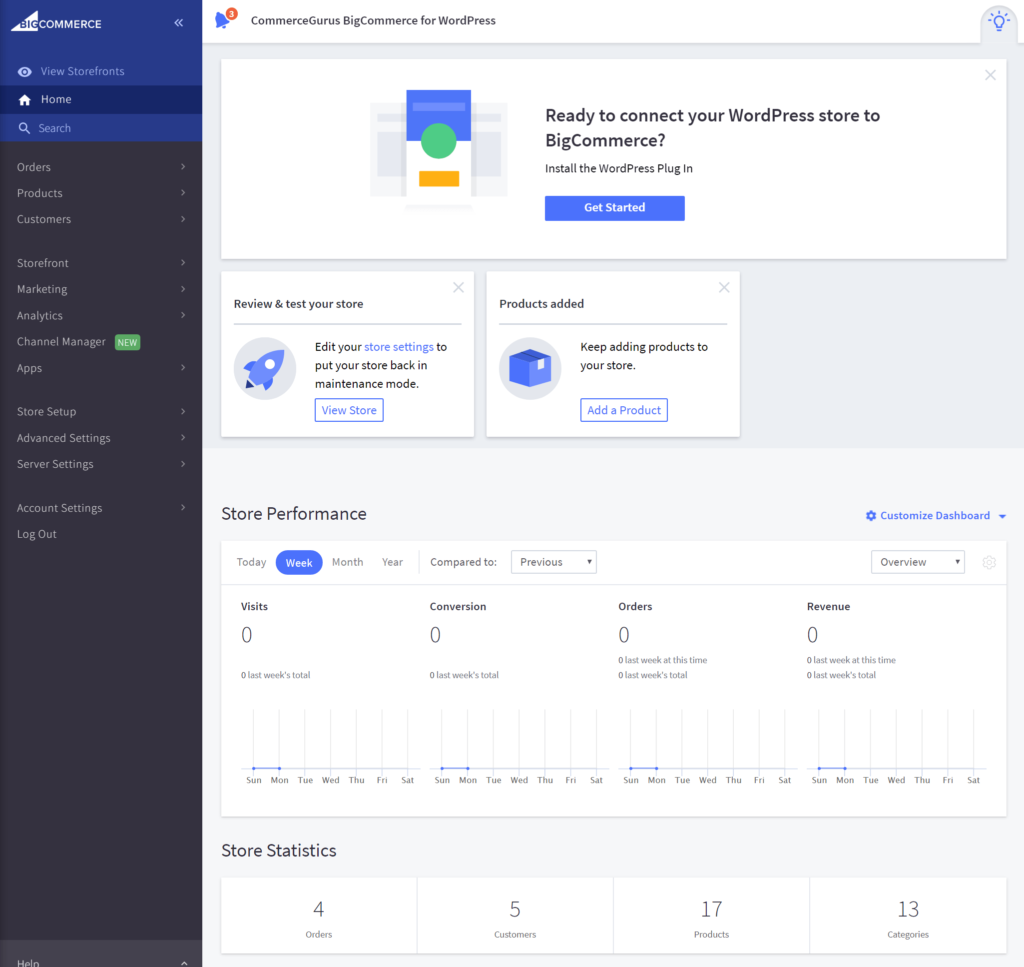Click Log Out
Screen dimensions: 1024x967
tap(37, 534)
